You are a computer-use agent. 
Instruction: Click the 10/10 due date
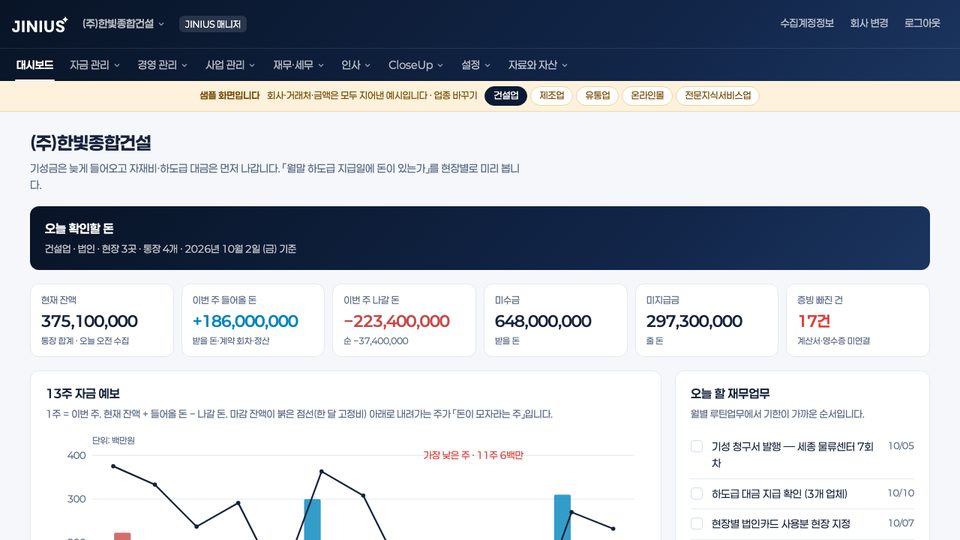pyautogui.click(x=901, y=493)
